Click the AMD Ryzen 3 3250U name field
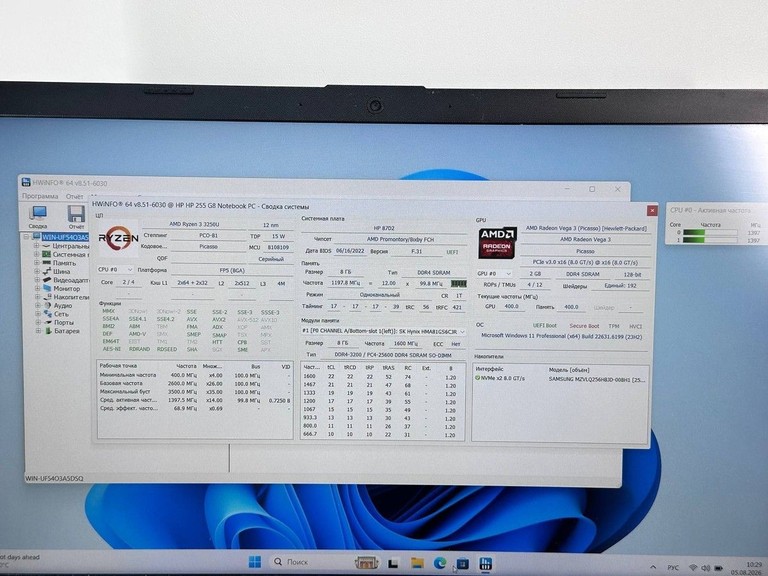The image size is (768, 576). tap(194, 224)
